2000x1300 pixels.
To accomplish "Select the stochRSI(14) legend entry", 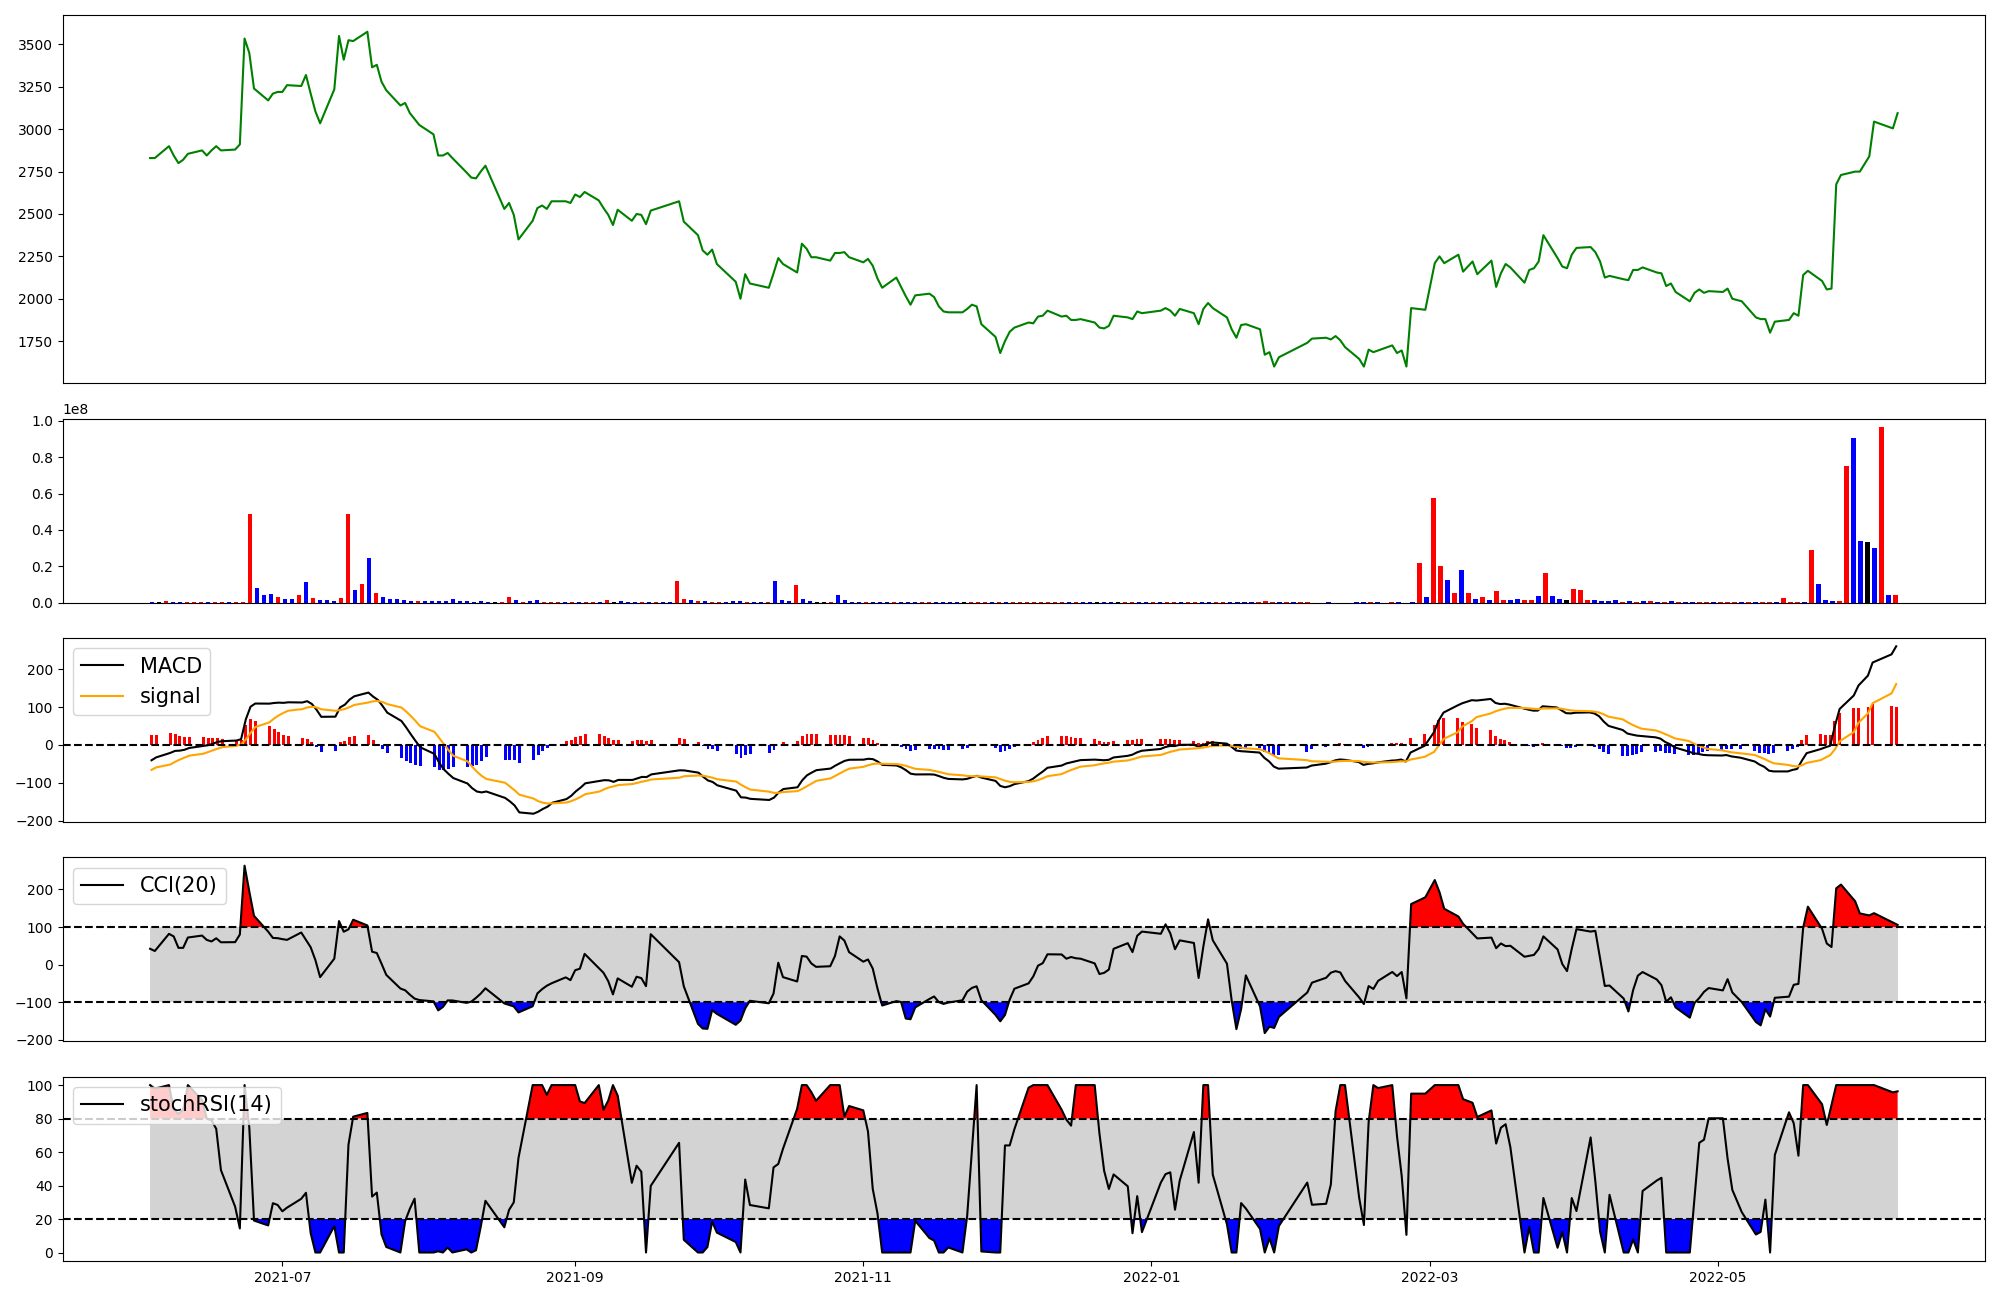I will click(205, 1104).
